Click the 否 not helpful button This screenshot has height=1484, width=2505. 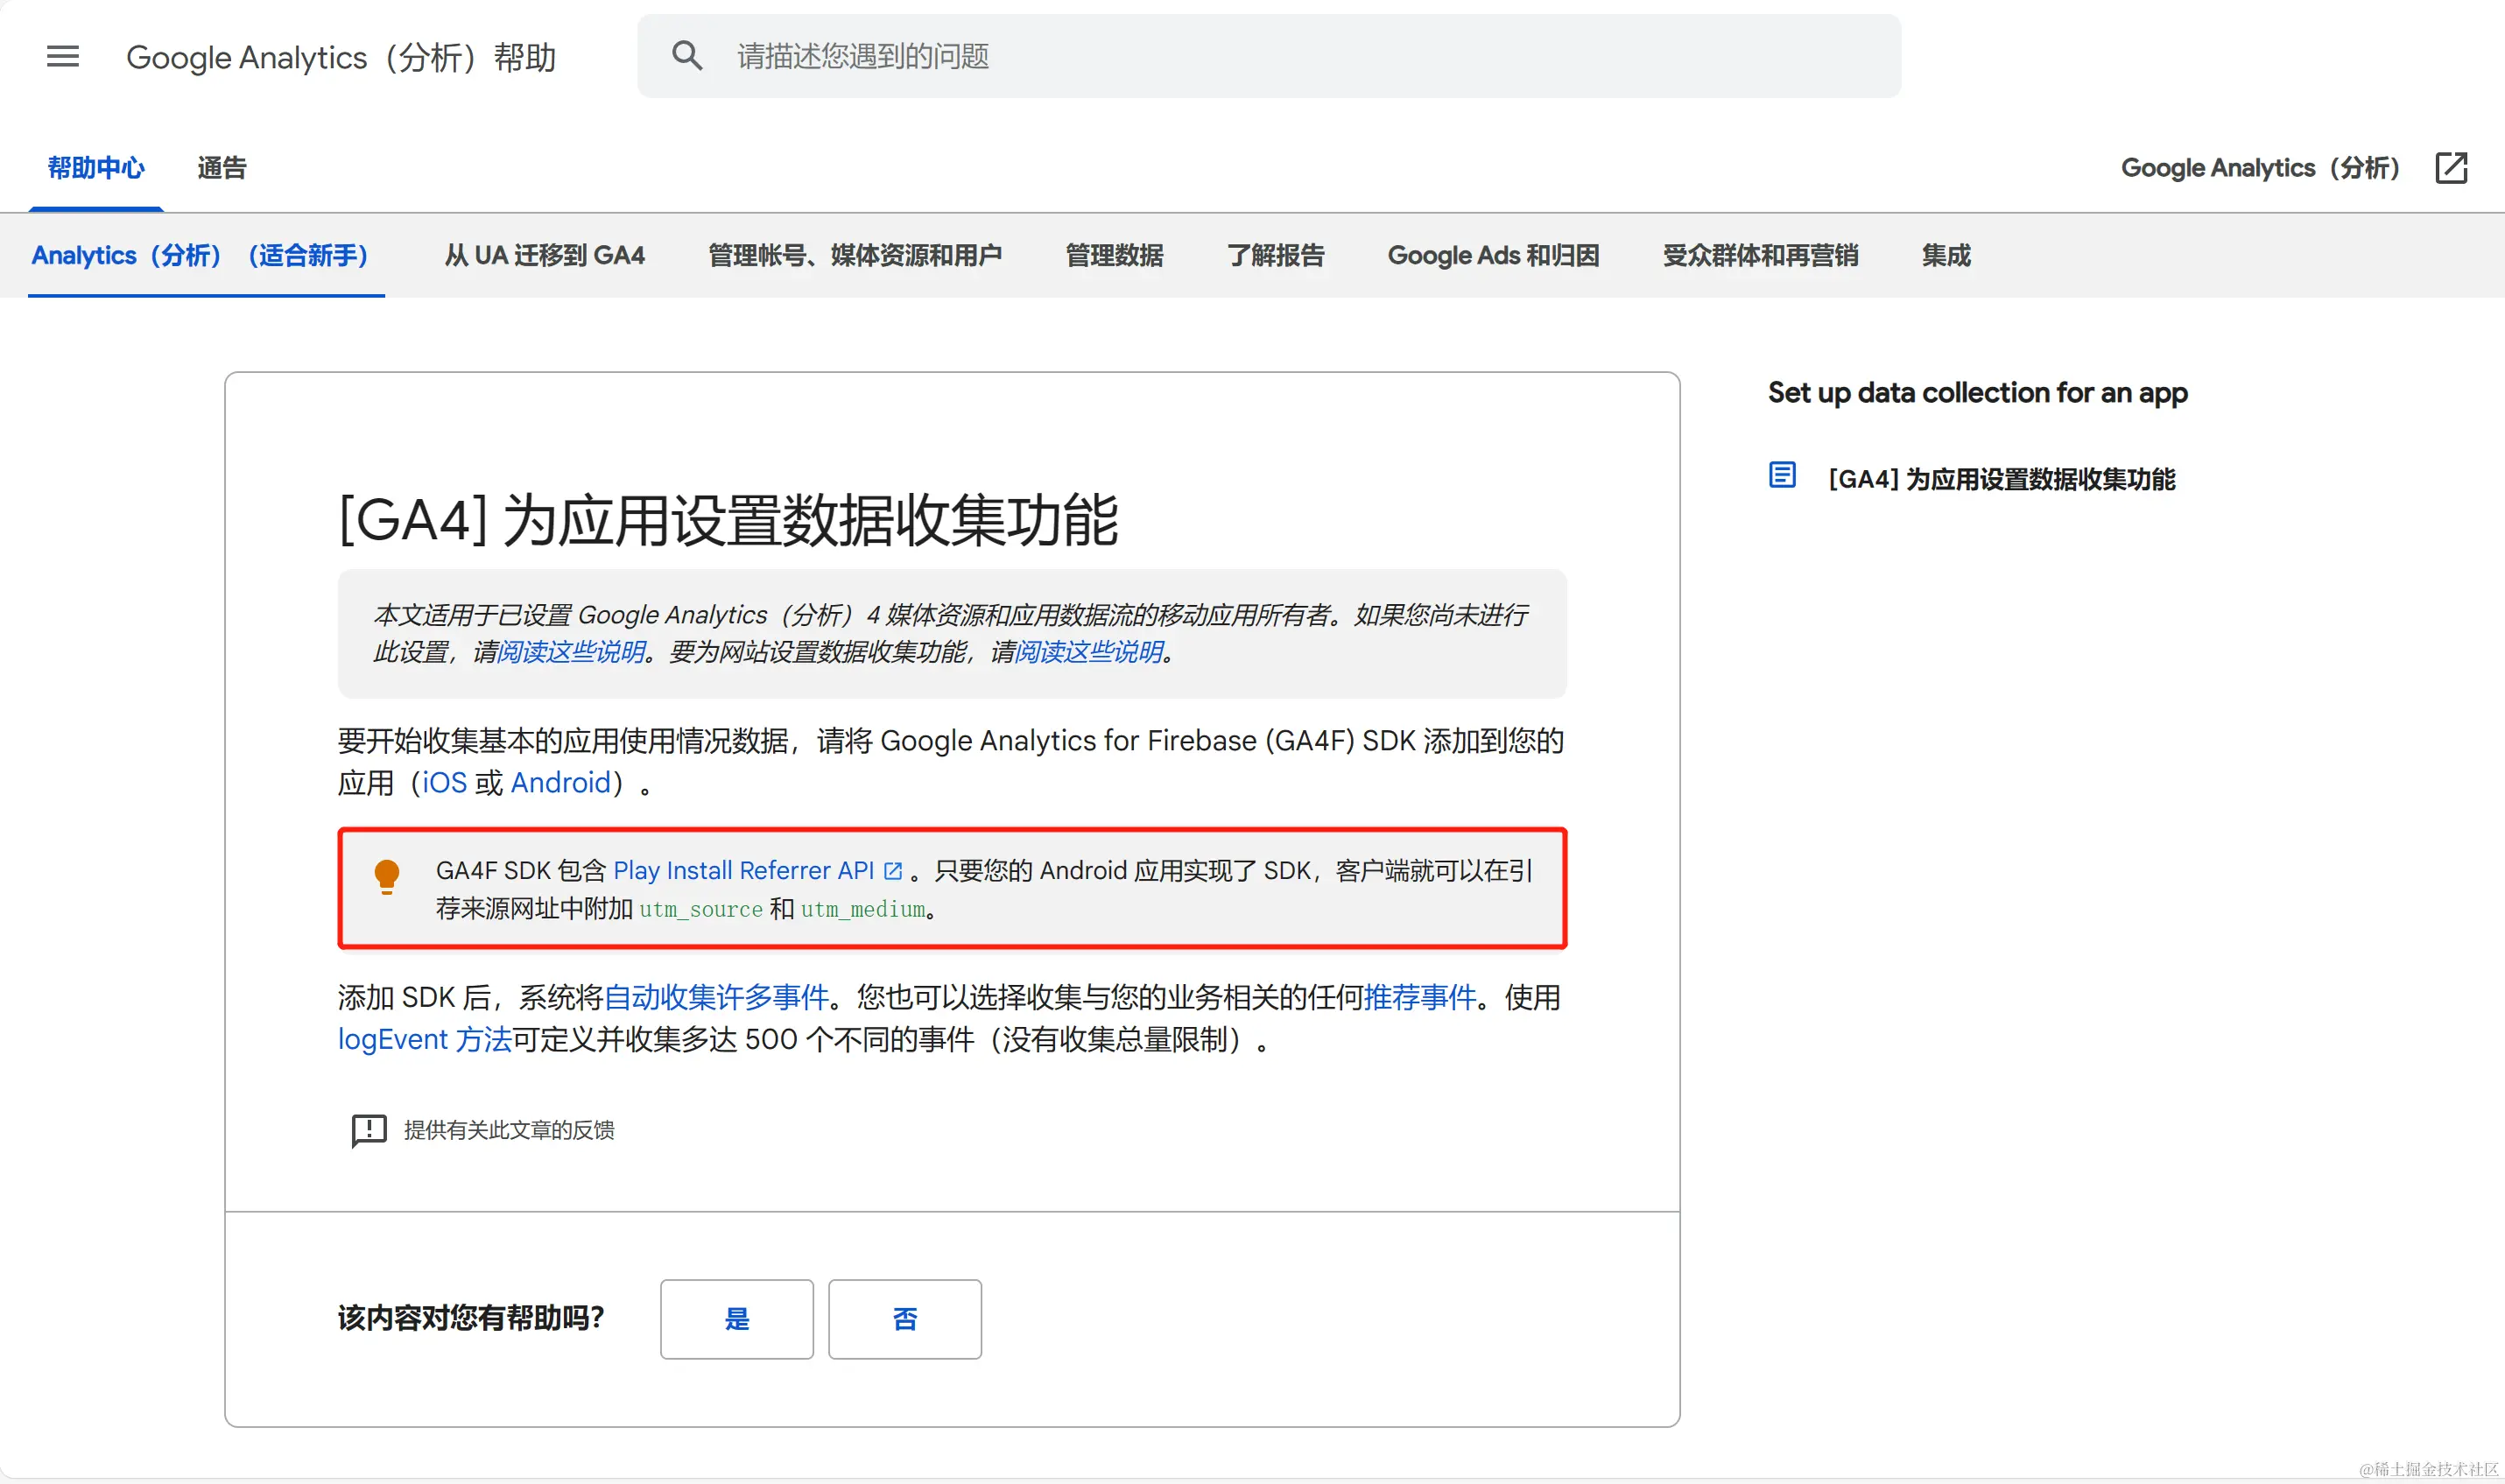tap(904, 1319)
